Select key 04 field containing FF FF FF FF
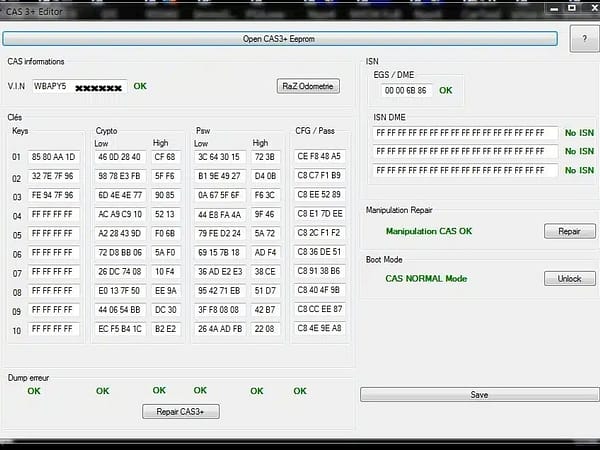This screenshot has height=450, width=600. (x=54, y=214)
